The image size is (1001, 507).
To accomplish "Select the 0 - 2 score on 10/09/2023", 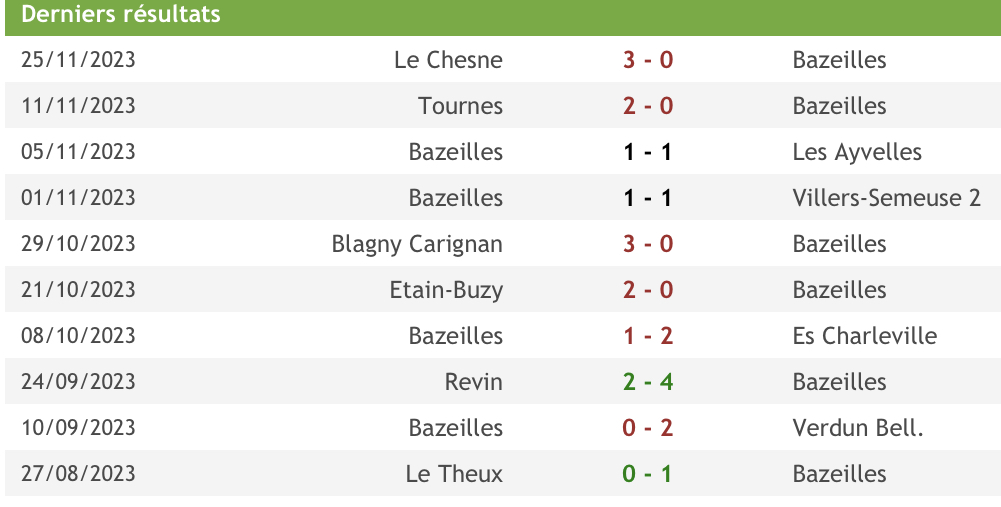I will pos(648,428).
